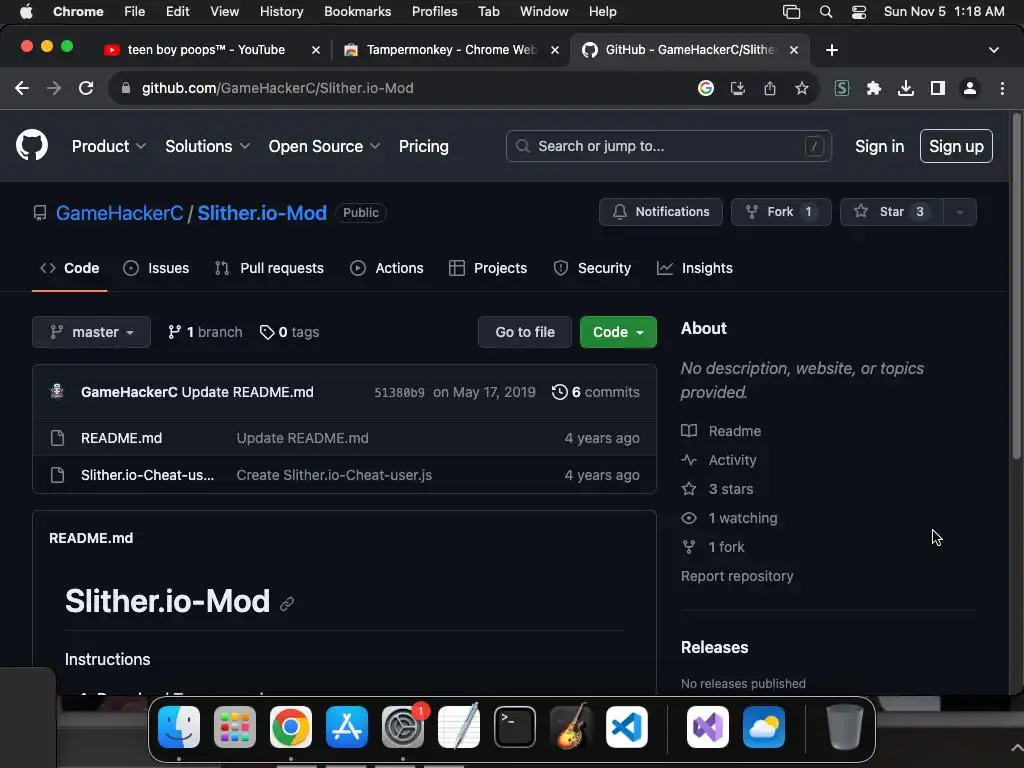Switch to the Security tab

(592, 268)
